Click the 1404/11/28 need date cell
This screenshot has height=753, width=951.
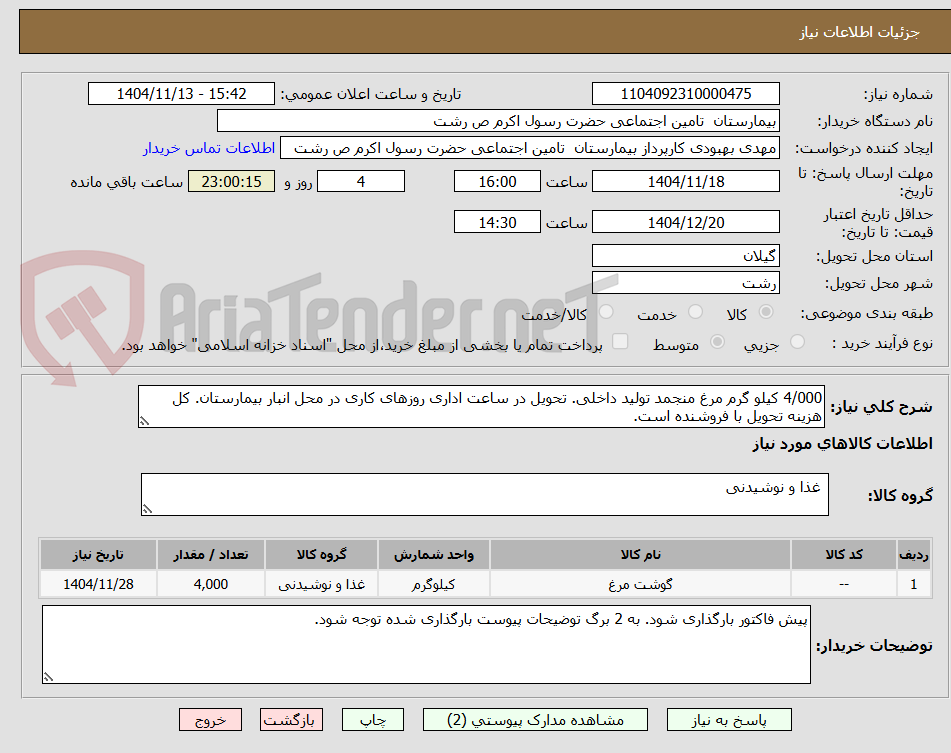[x=98, y=584]
